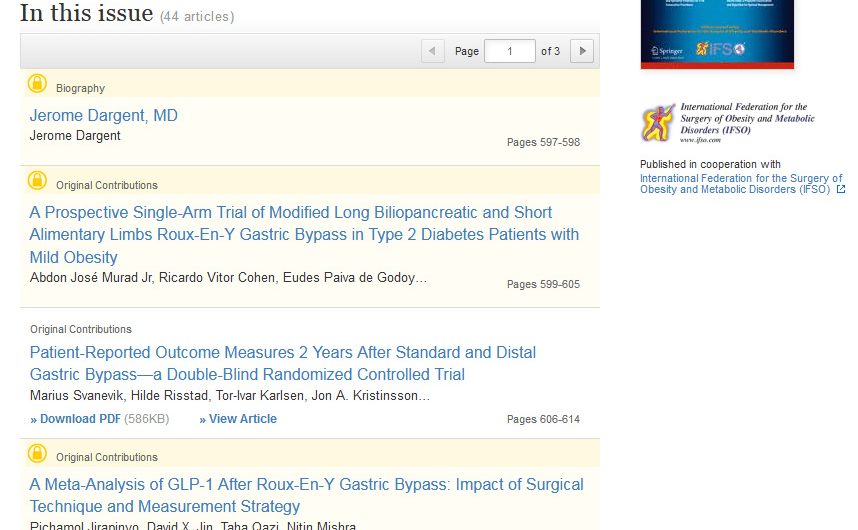Click the page number input field
This screenshot has width=858, height=530.
tap(509, 51)
